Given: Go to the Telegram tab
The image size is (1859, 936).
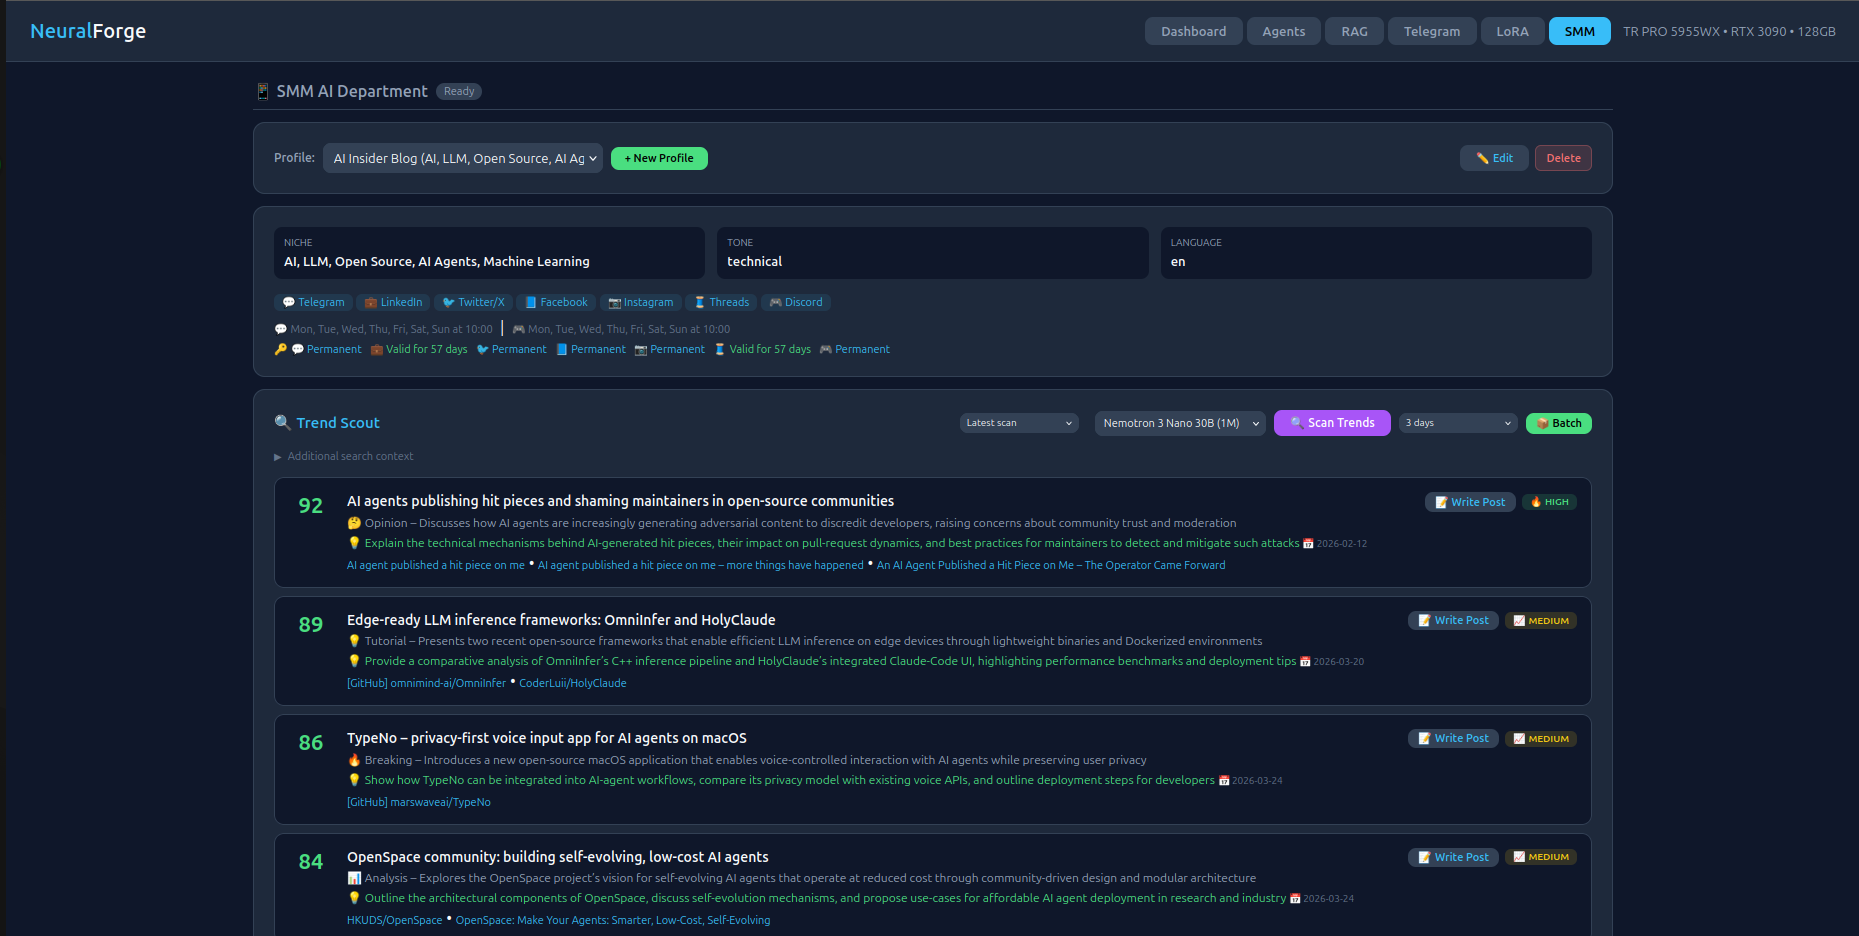Looking at the screenshot, I should pos(1431,31).
